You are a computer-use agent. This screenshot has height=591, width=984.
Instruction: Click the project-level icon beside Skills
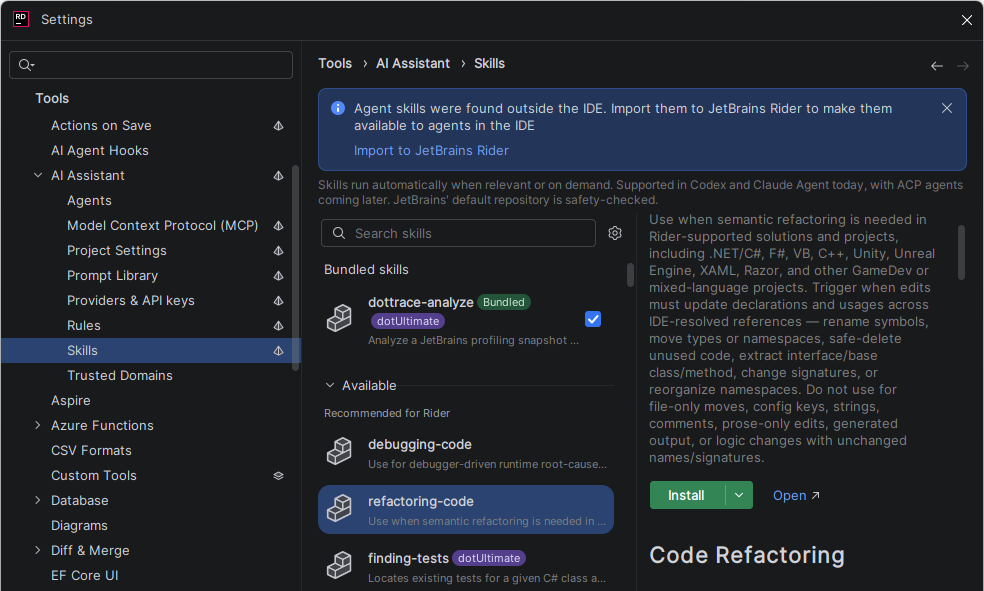[x=279, y=351]
